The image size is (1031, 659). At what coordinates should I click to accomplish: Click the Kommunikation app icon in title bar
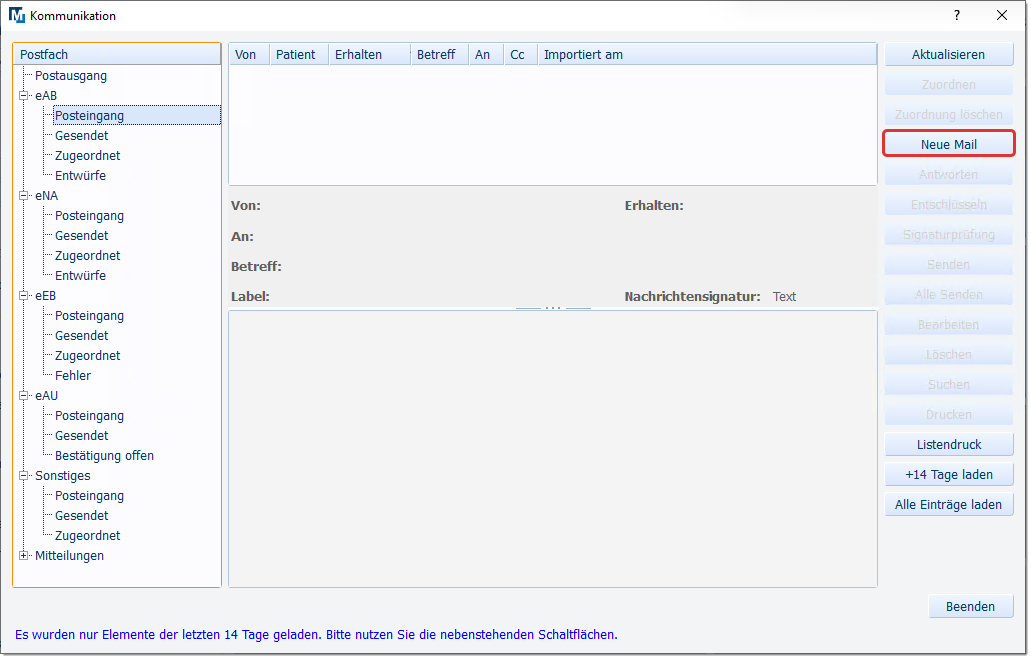[16, 15]
